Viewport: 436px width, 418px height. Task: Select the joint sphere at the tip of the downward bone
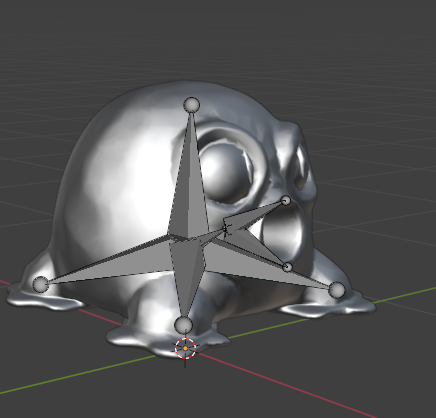point(184,325)
